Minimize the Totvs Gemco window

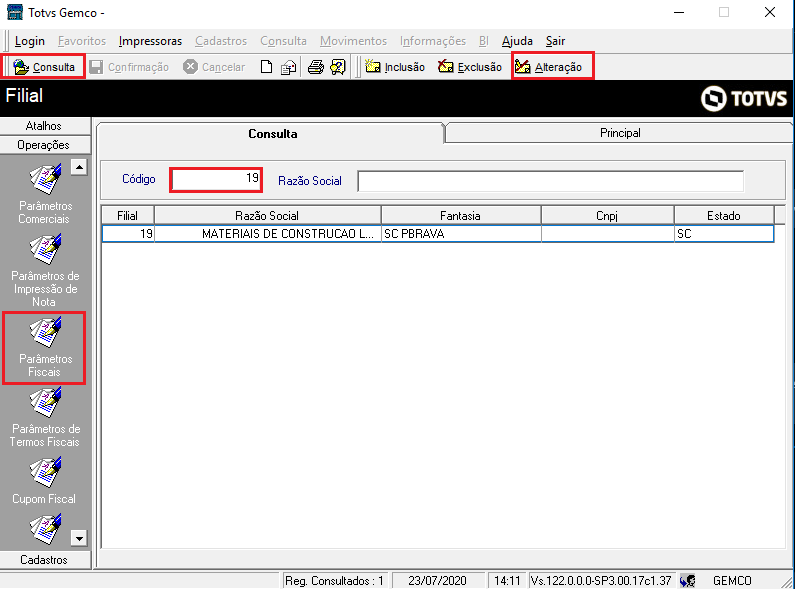[x=679, y=13]
